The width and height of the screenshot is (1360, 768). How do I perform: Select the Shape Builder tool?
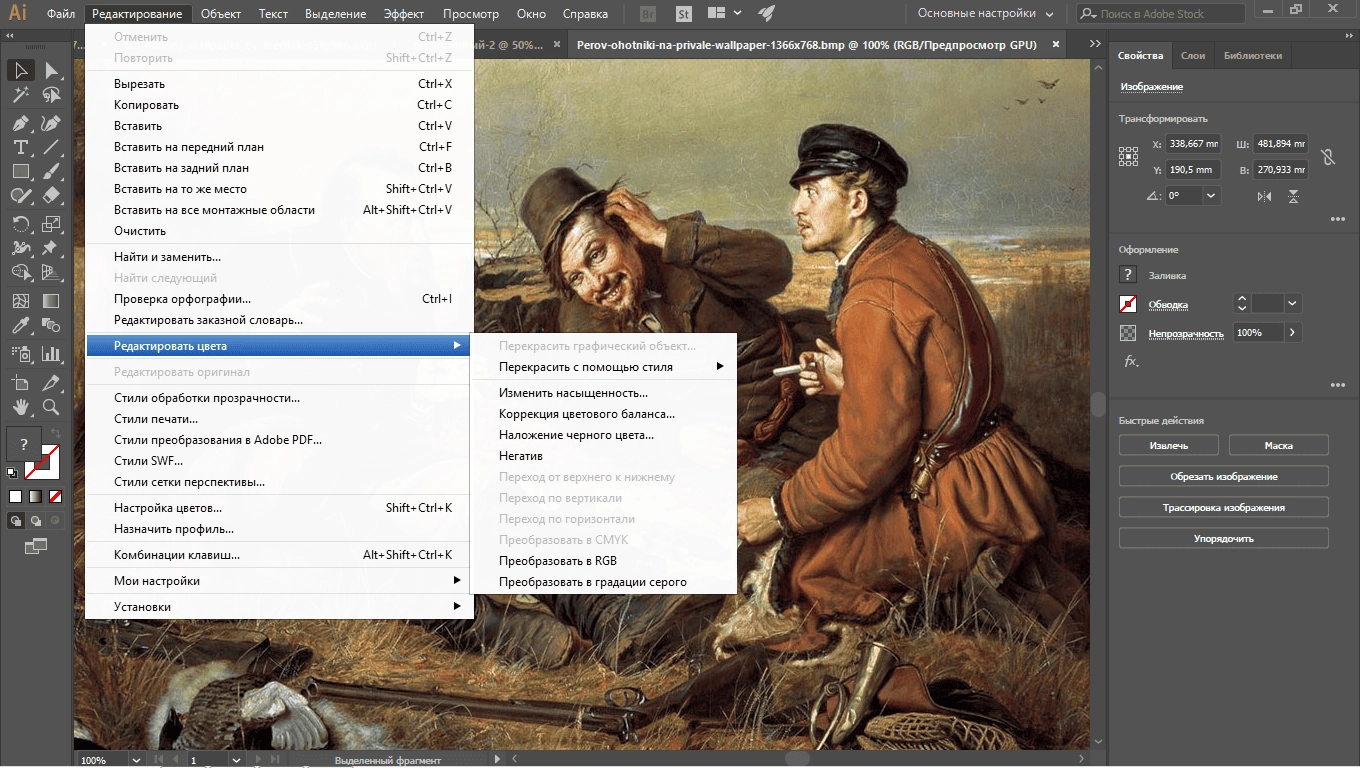(20, 272)
